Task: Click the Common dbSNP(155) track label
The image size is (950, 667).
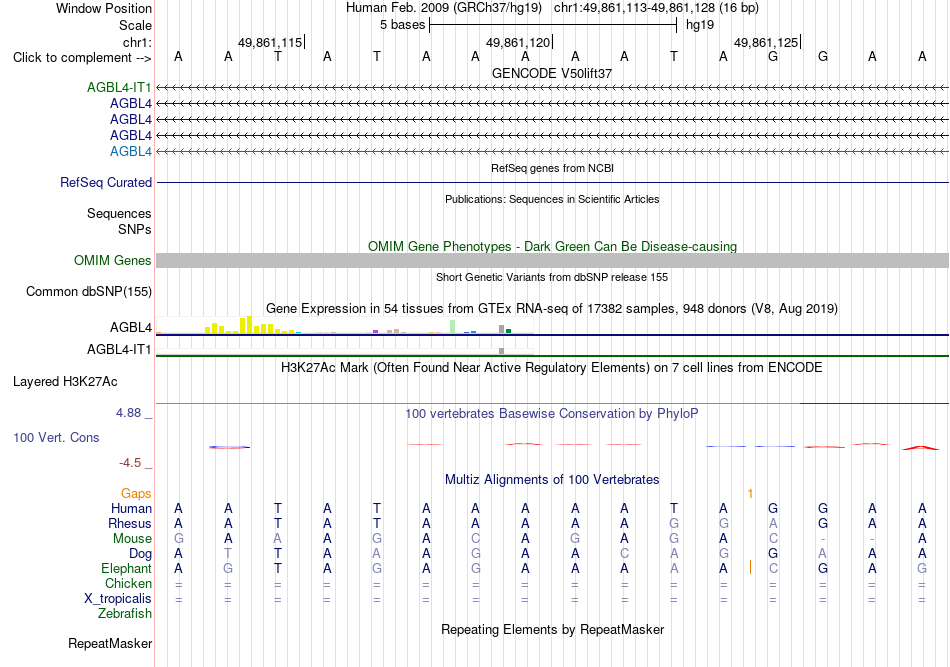Action: pos(88,291)
